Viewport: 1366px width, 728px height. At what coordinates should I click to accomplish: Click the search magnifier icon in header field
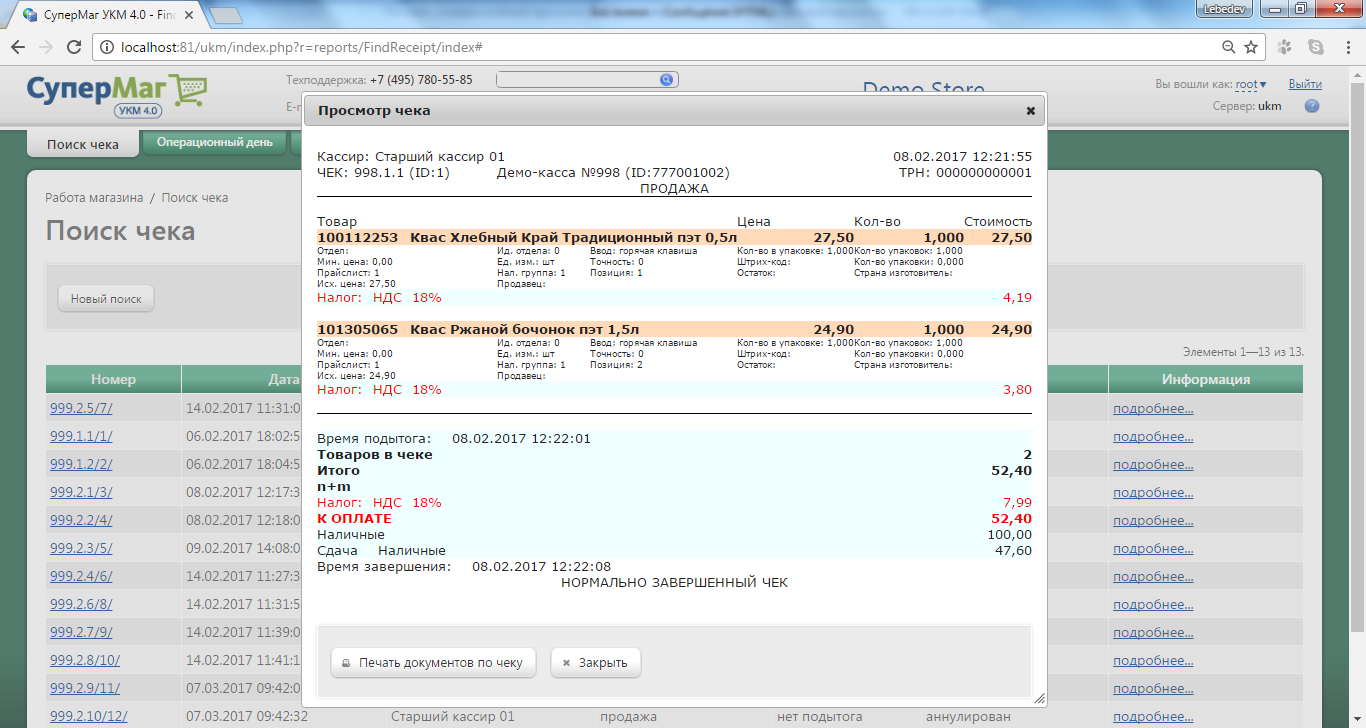(x=667, y=80)
